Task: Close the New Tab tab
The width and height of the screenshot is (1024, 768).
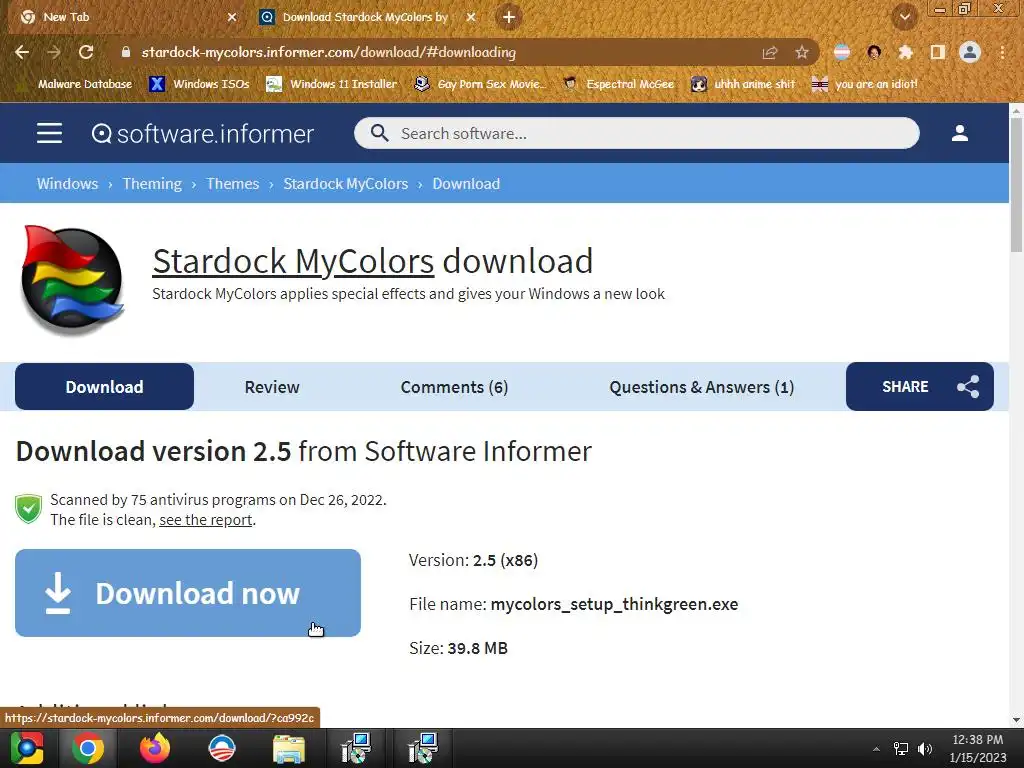Action: click(x=232, y=17)
